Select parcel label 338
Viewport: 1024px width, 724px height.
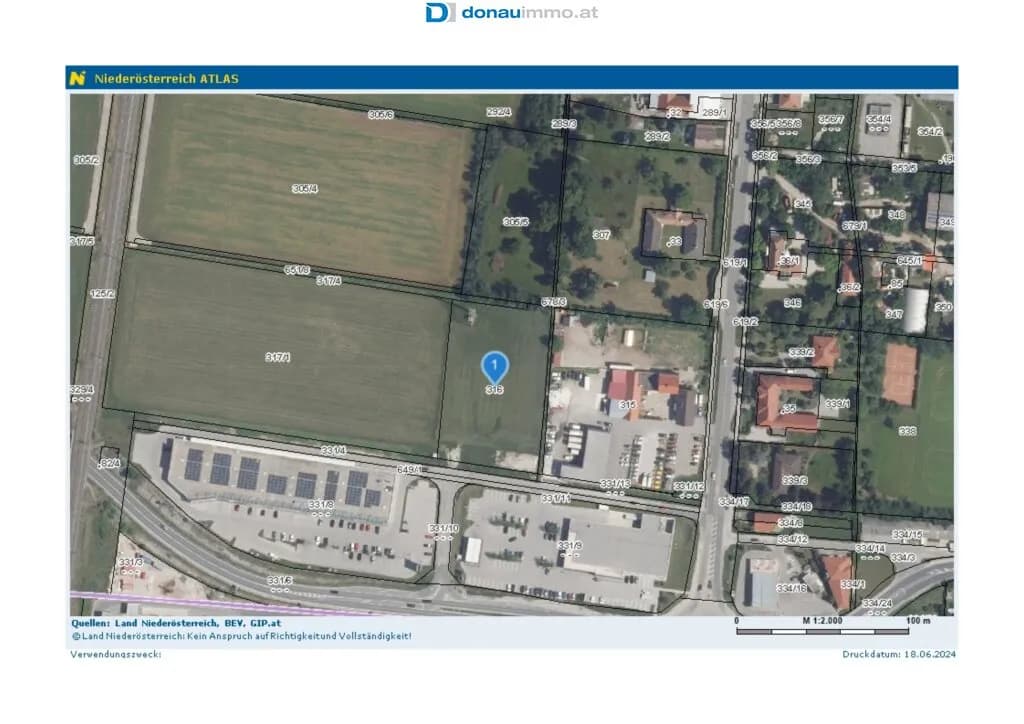pyautogui.click(x=907, y=432)
